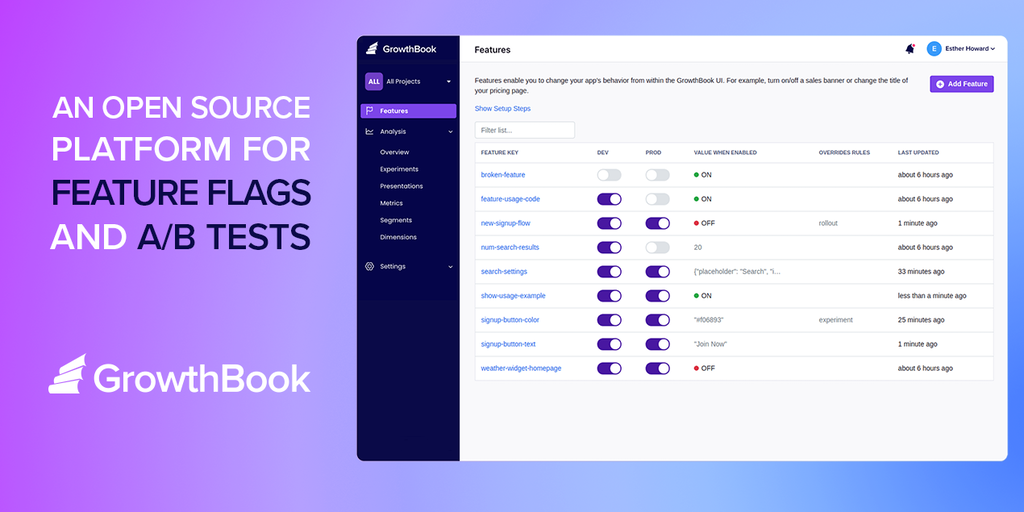Toggle Dev switch for signup-button-color
Viewport: 1024px width, 512px height.
point(609,320)
